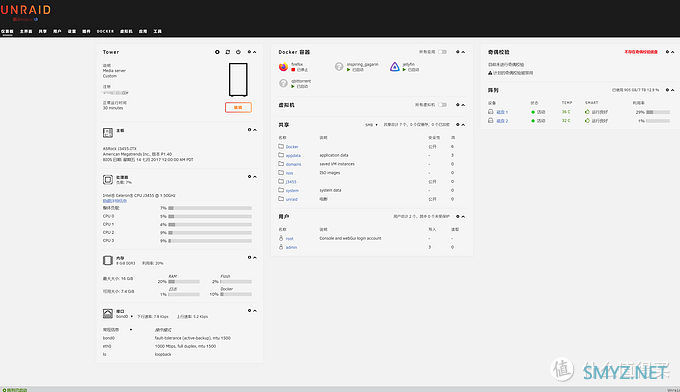Open processor panel gear settings
This screenshot has width=680, height=392.
[249, 176]
